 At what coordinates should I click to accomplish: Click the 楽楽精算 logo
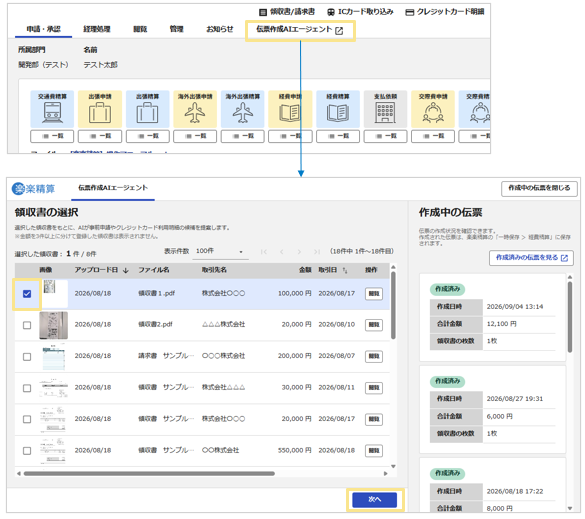tap(34, 189)
